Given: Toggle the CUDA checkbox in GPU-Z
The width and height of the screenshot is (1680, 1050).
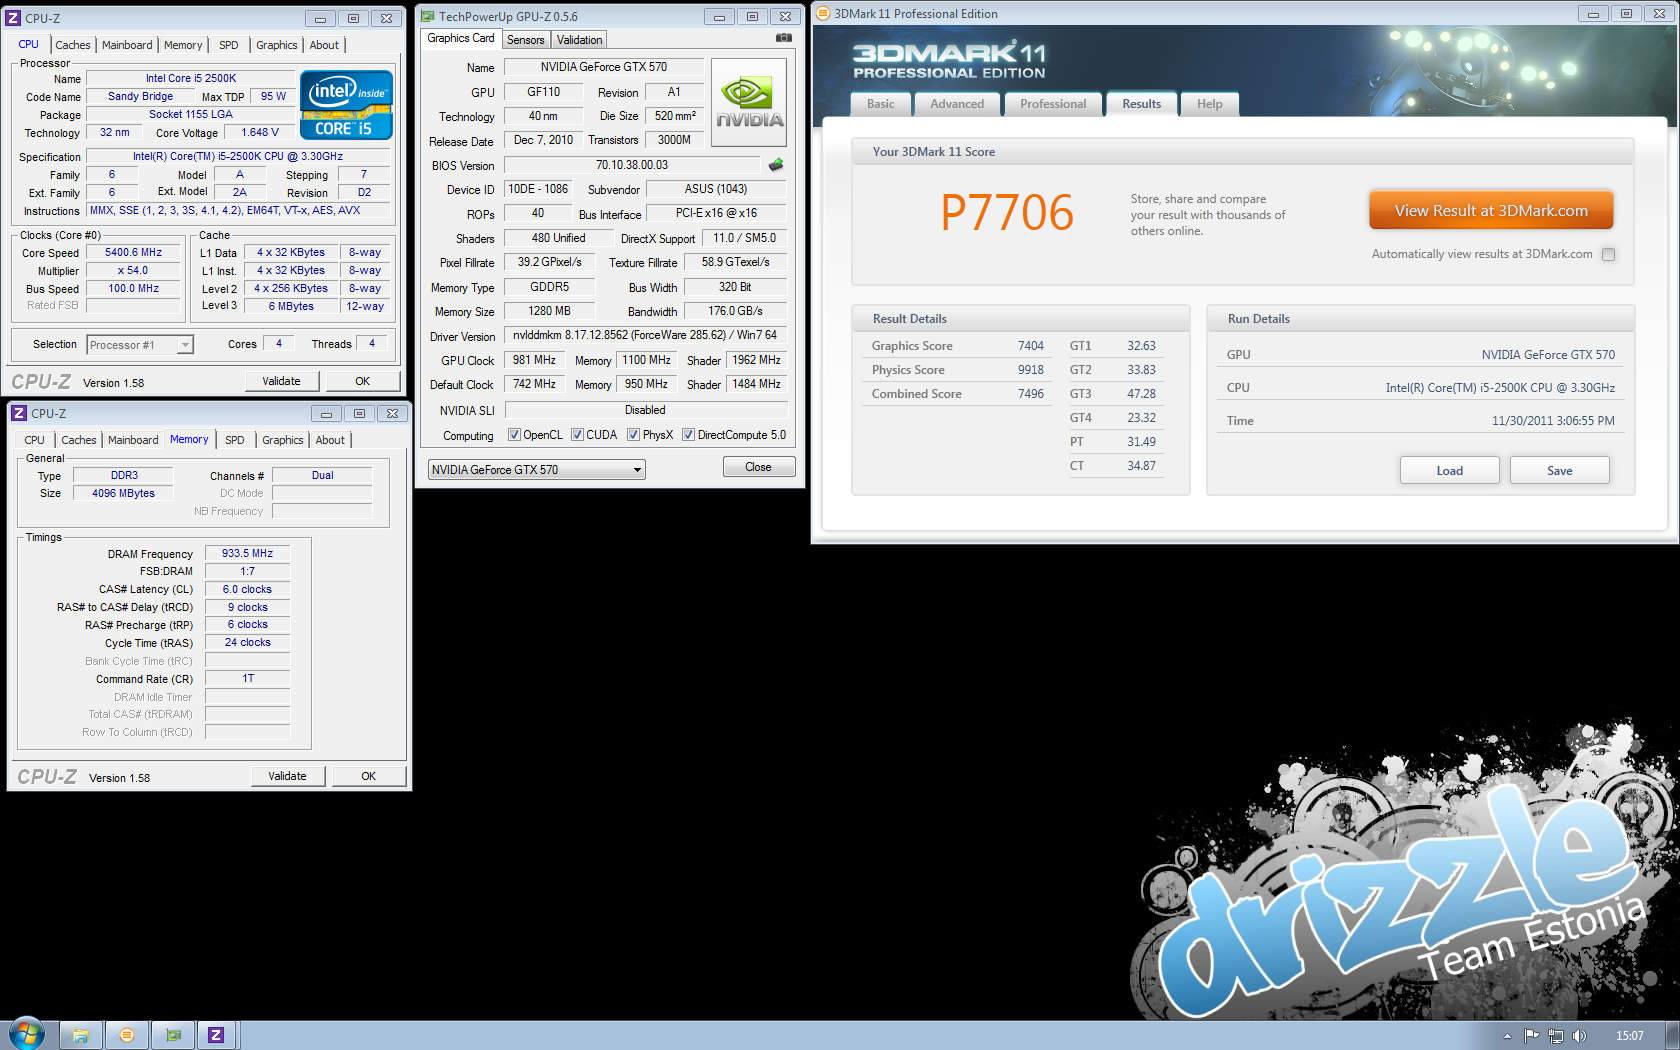Looking at the screenshot, I should pos(577,435).
